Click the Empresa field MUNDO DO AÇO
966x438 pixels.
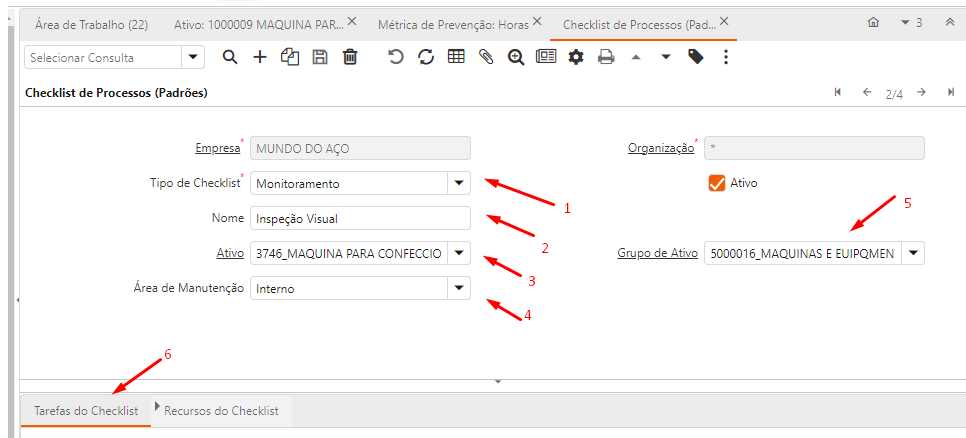360,148
